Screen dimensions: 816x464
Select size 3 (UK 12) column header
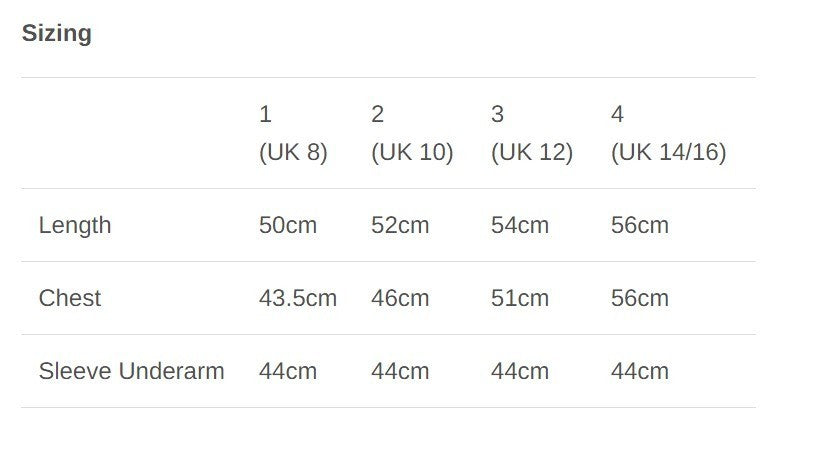pyautogui.click(x=532, y=133)
